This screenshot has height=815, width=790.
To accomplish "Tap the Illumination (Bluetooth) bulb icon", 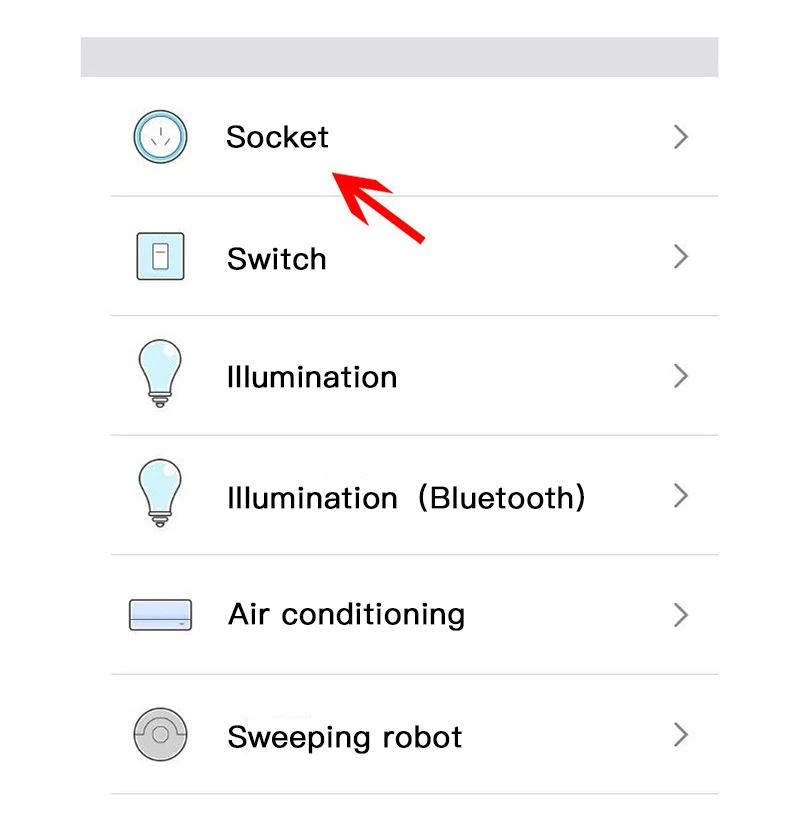I will point(160,493).
